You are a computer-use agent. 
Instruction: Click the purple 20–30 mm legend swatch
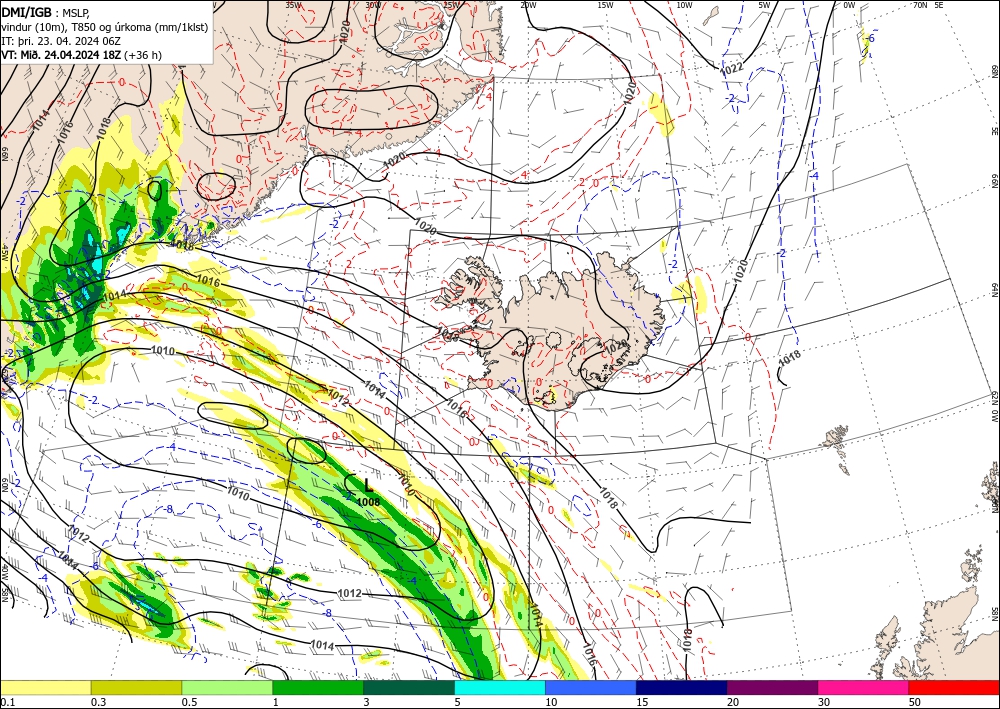tap(772, 687)
